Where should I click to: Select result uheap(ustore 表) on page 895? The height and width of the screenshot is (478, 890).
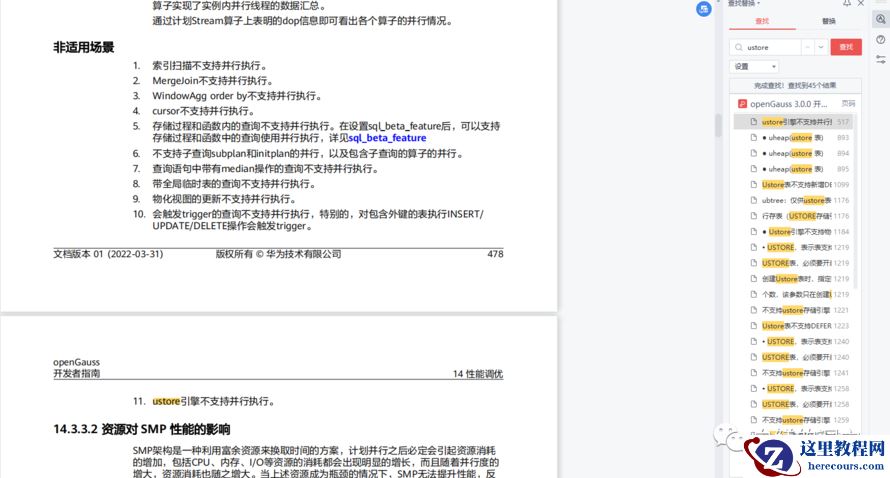[x=793, y=169]
